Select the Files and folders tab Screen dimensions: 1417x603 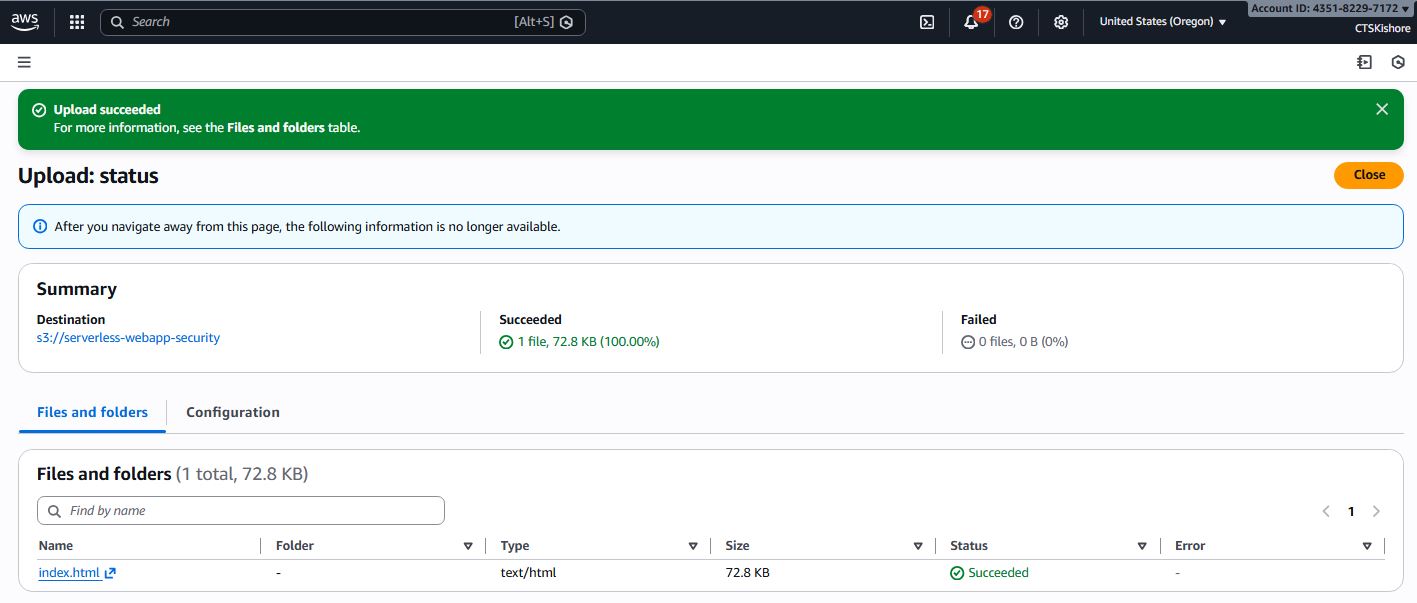(92, 412)
